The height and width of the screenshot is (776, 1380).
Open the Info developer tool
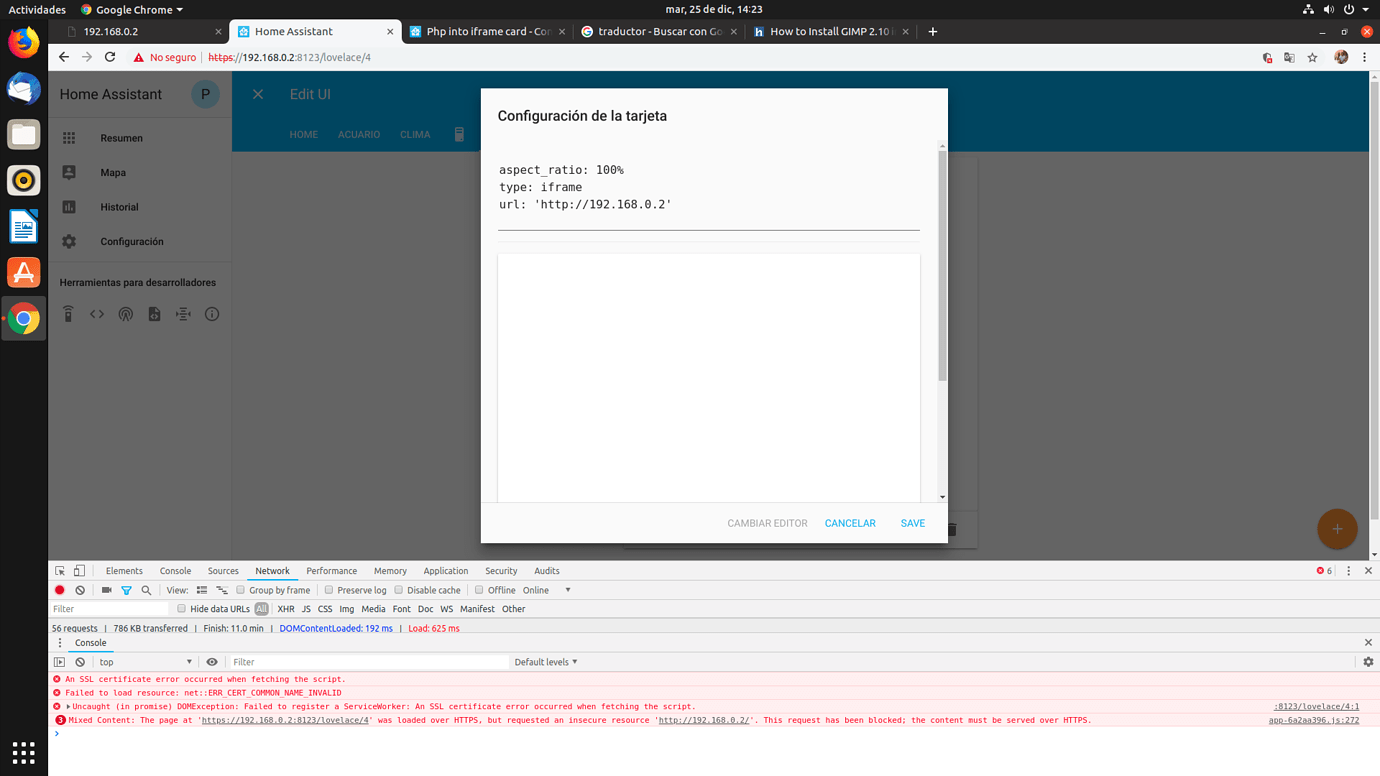210,313
